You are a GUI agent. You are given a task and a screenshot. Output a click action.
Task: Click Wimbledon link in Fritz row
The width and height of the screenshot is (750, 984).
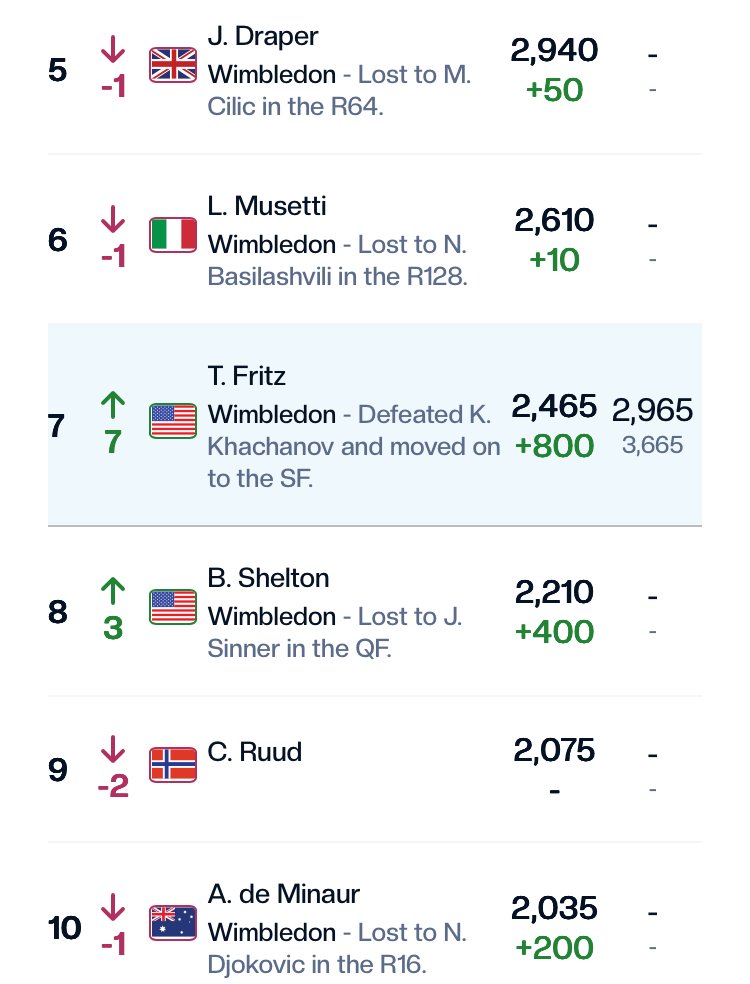tap(272, 414)
